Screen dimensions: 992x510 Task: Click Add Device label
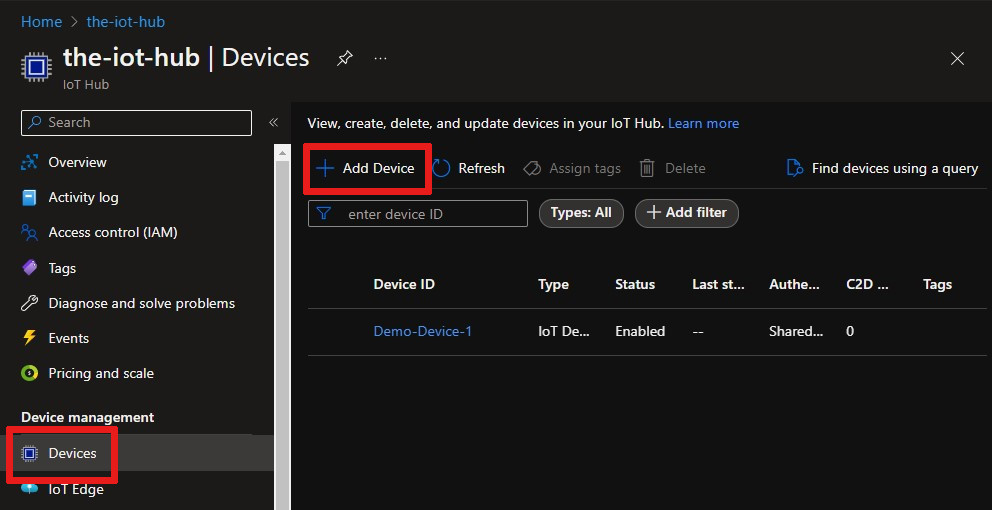[378, 168]
